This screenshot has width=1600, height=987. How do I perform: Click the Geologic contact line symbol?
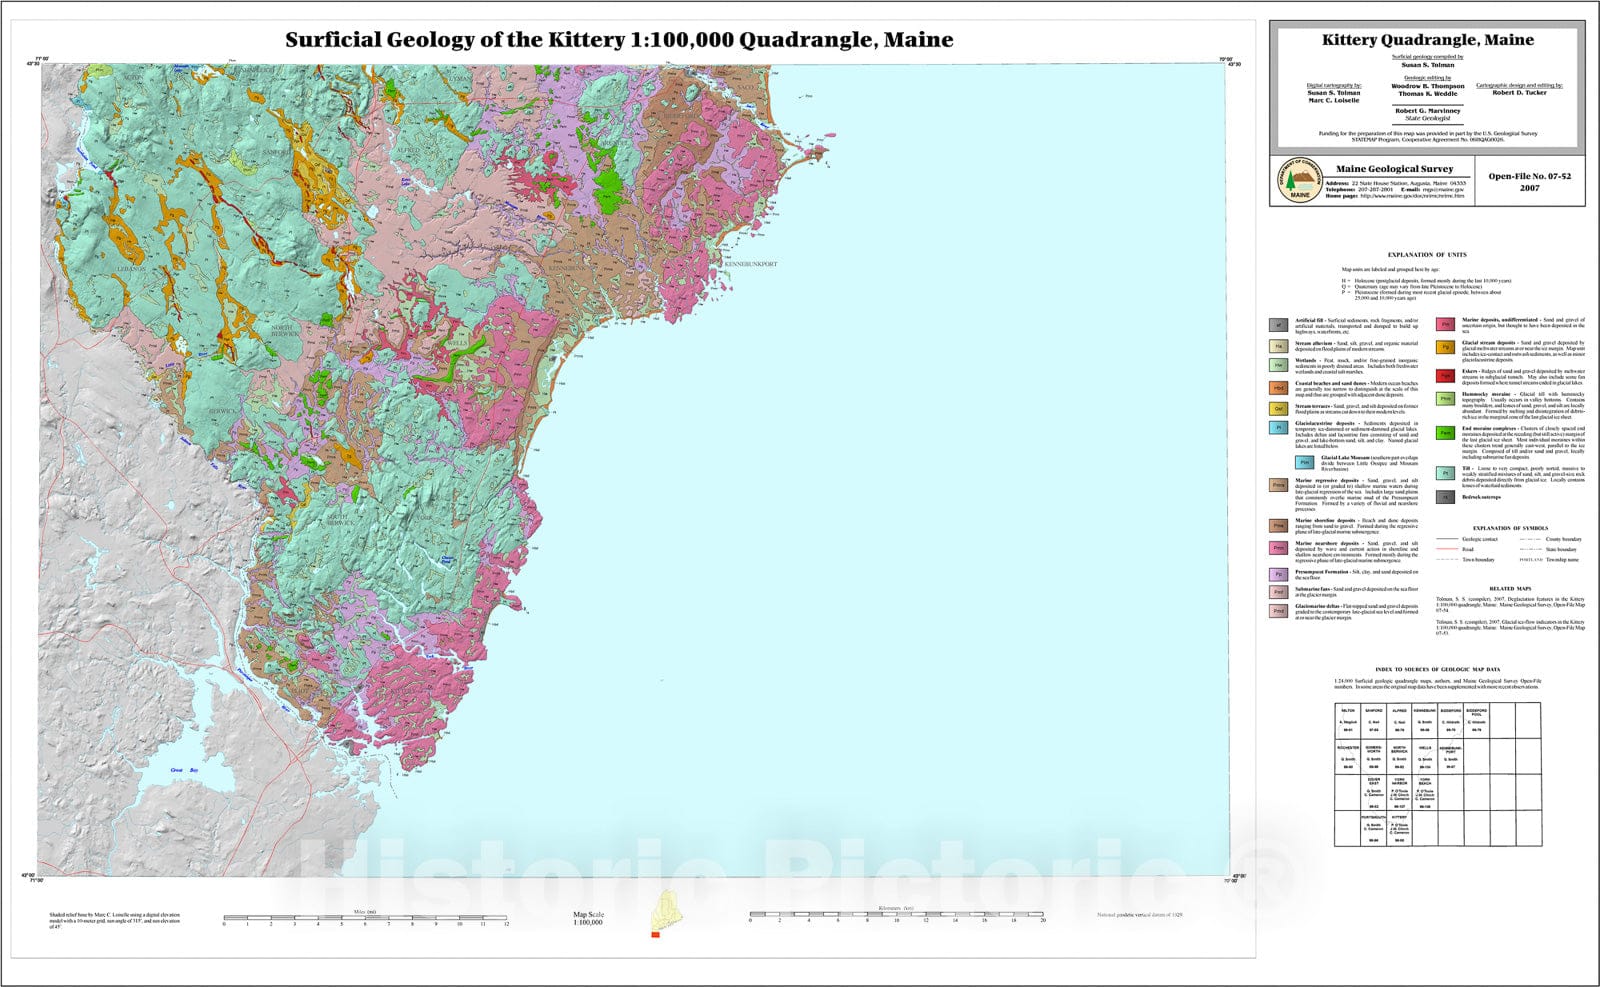(x=1447, y=538)
